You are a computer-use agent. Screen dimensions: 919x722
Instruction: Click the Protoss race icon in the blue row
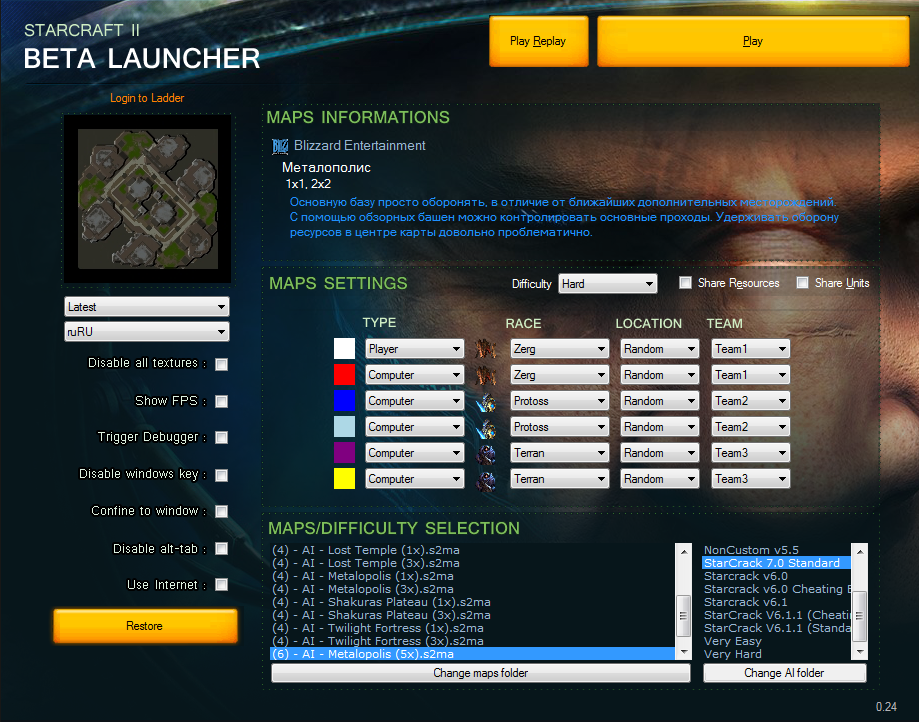pyautogui.click(x=485, y=401)
